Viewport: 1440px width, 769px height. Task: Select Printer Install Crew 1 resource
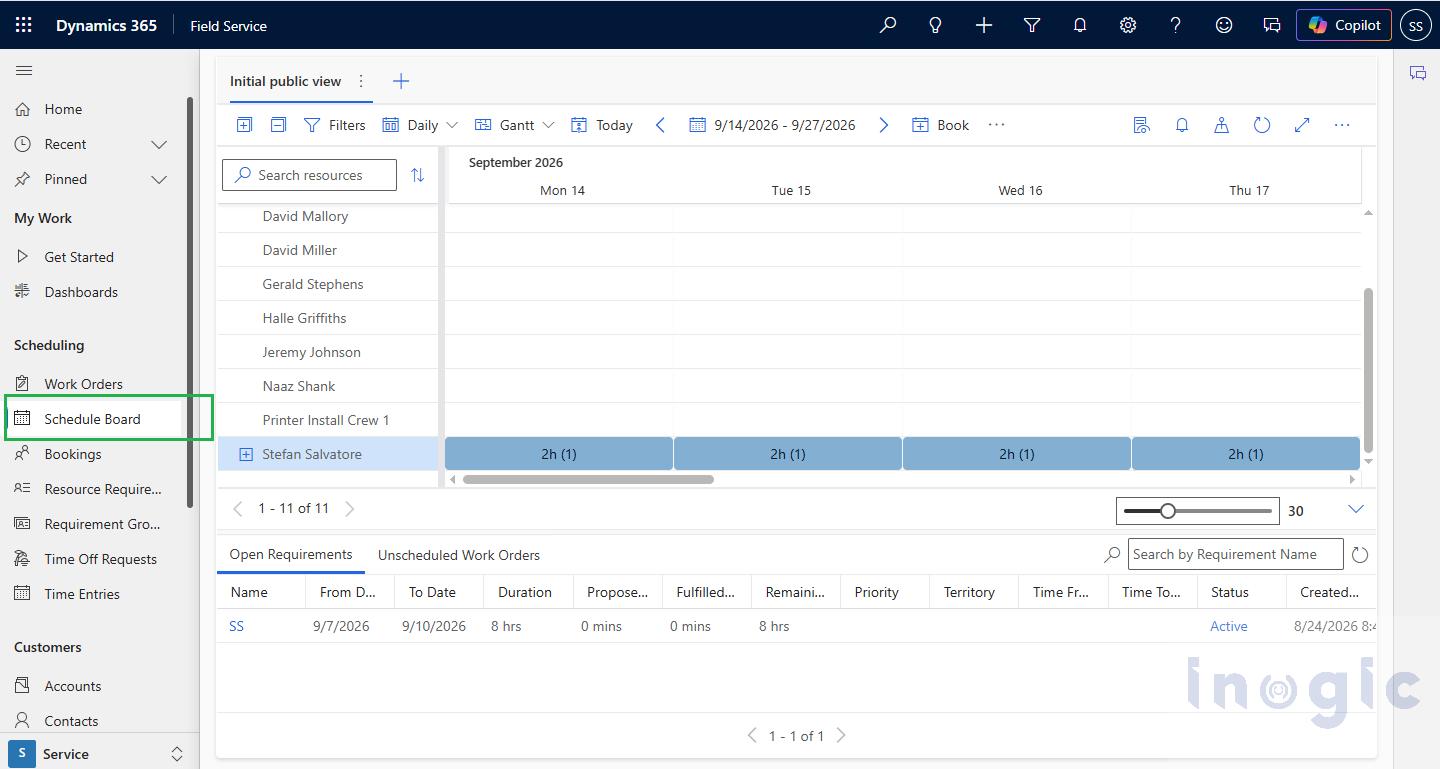(326, 420)
